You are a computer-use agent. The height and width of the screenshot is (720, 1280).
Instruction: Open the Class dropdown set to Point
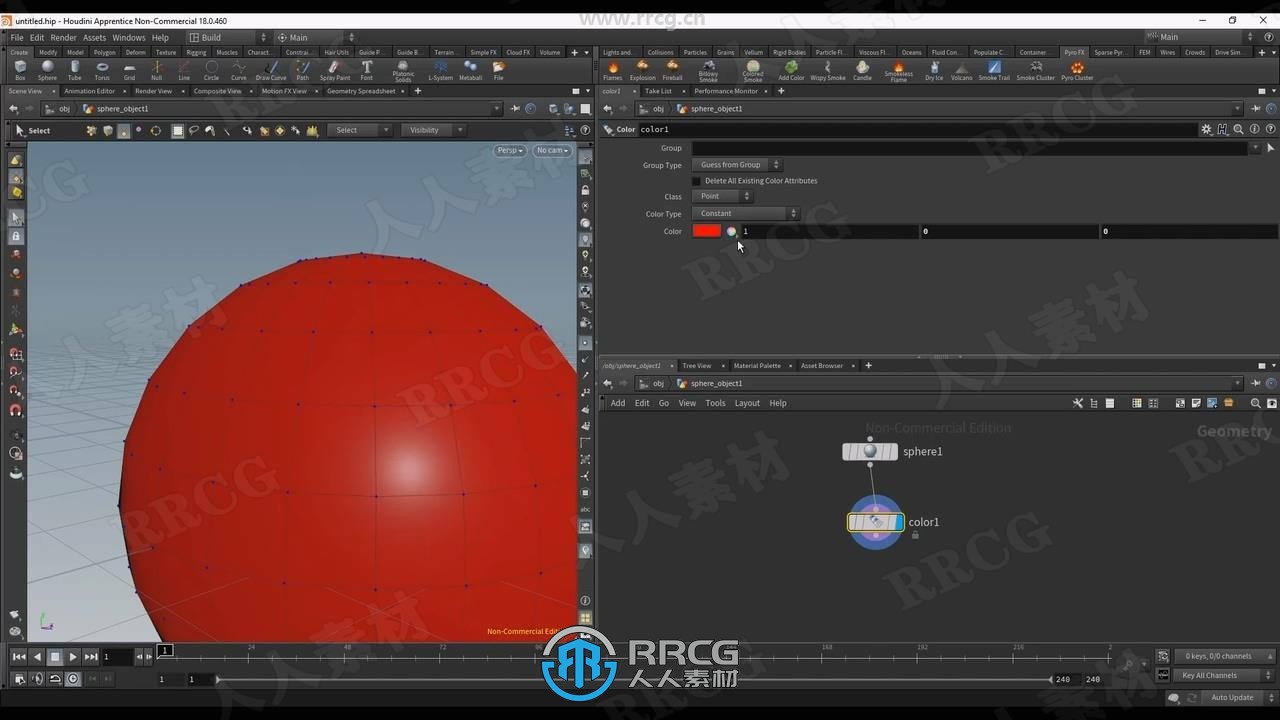[x=722, y=196]
